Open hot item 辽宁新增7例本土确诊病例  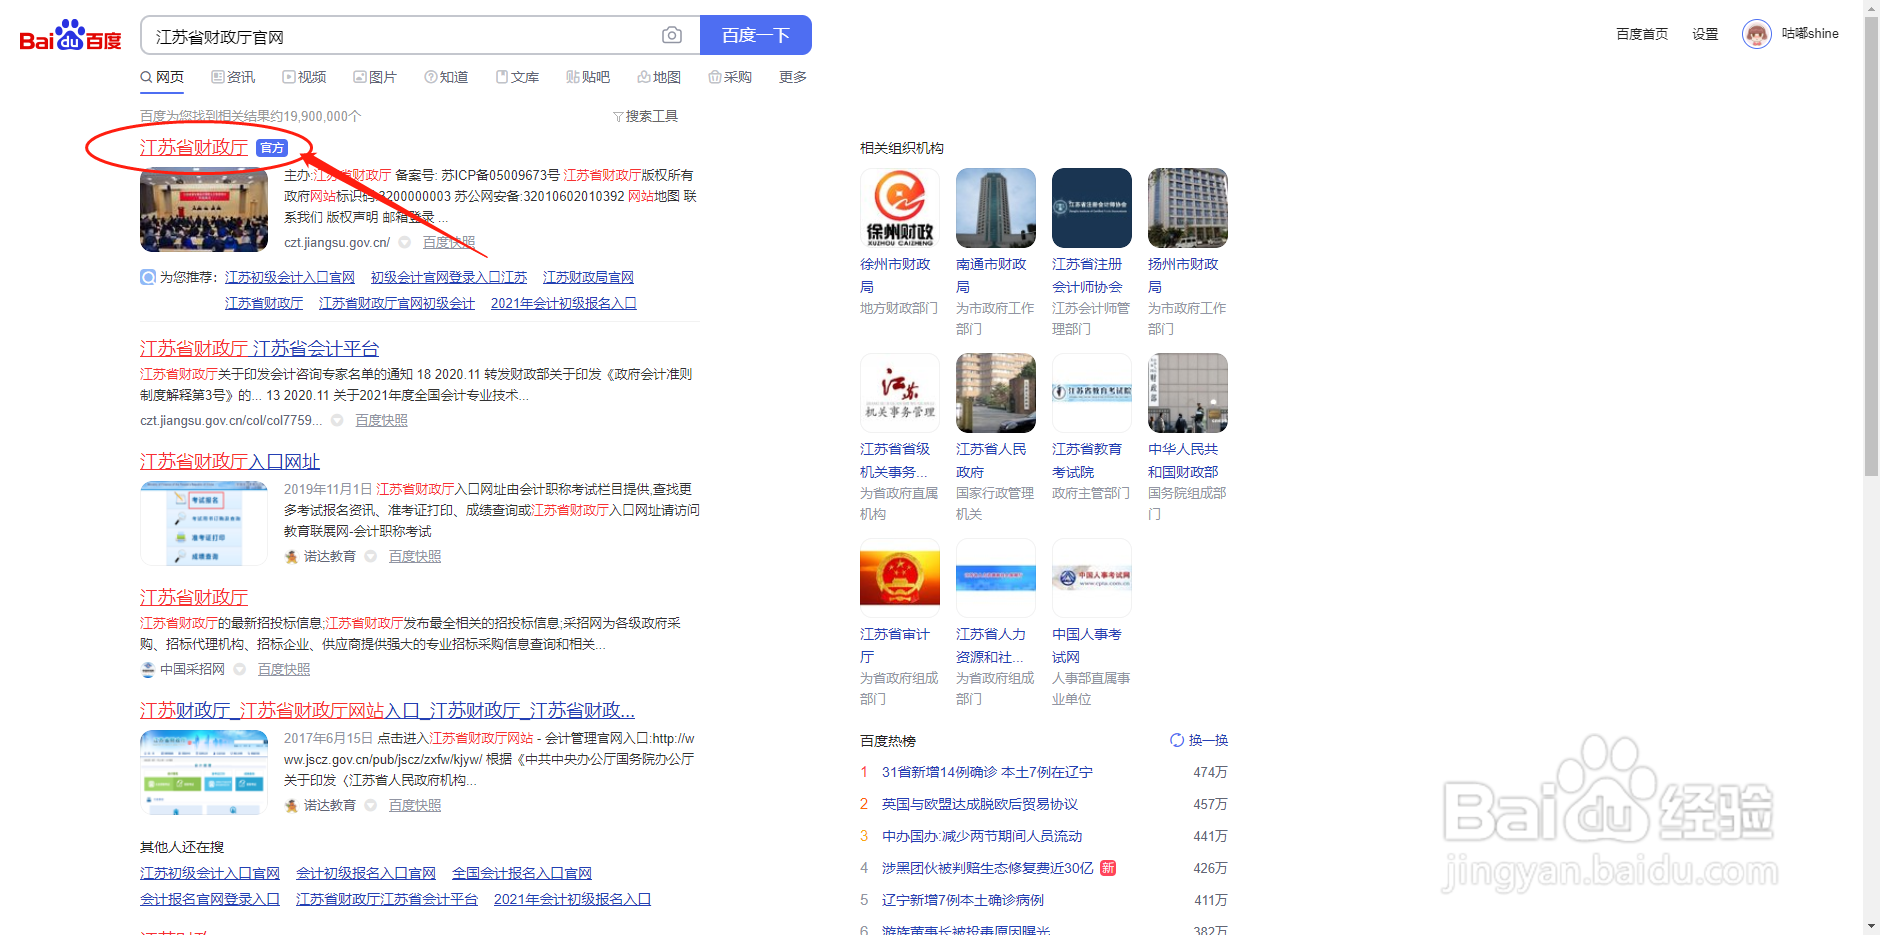click(963, 900)
